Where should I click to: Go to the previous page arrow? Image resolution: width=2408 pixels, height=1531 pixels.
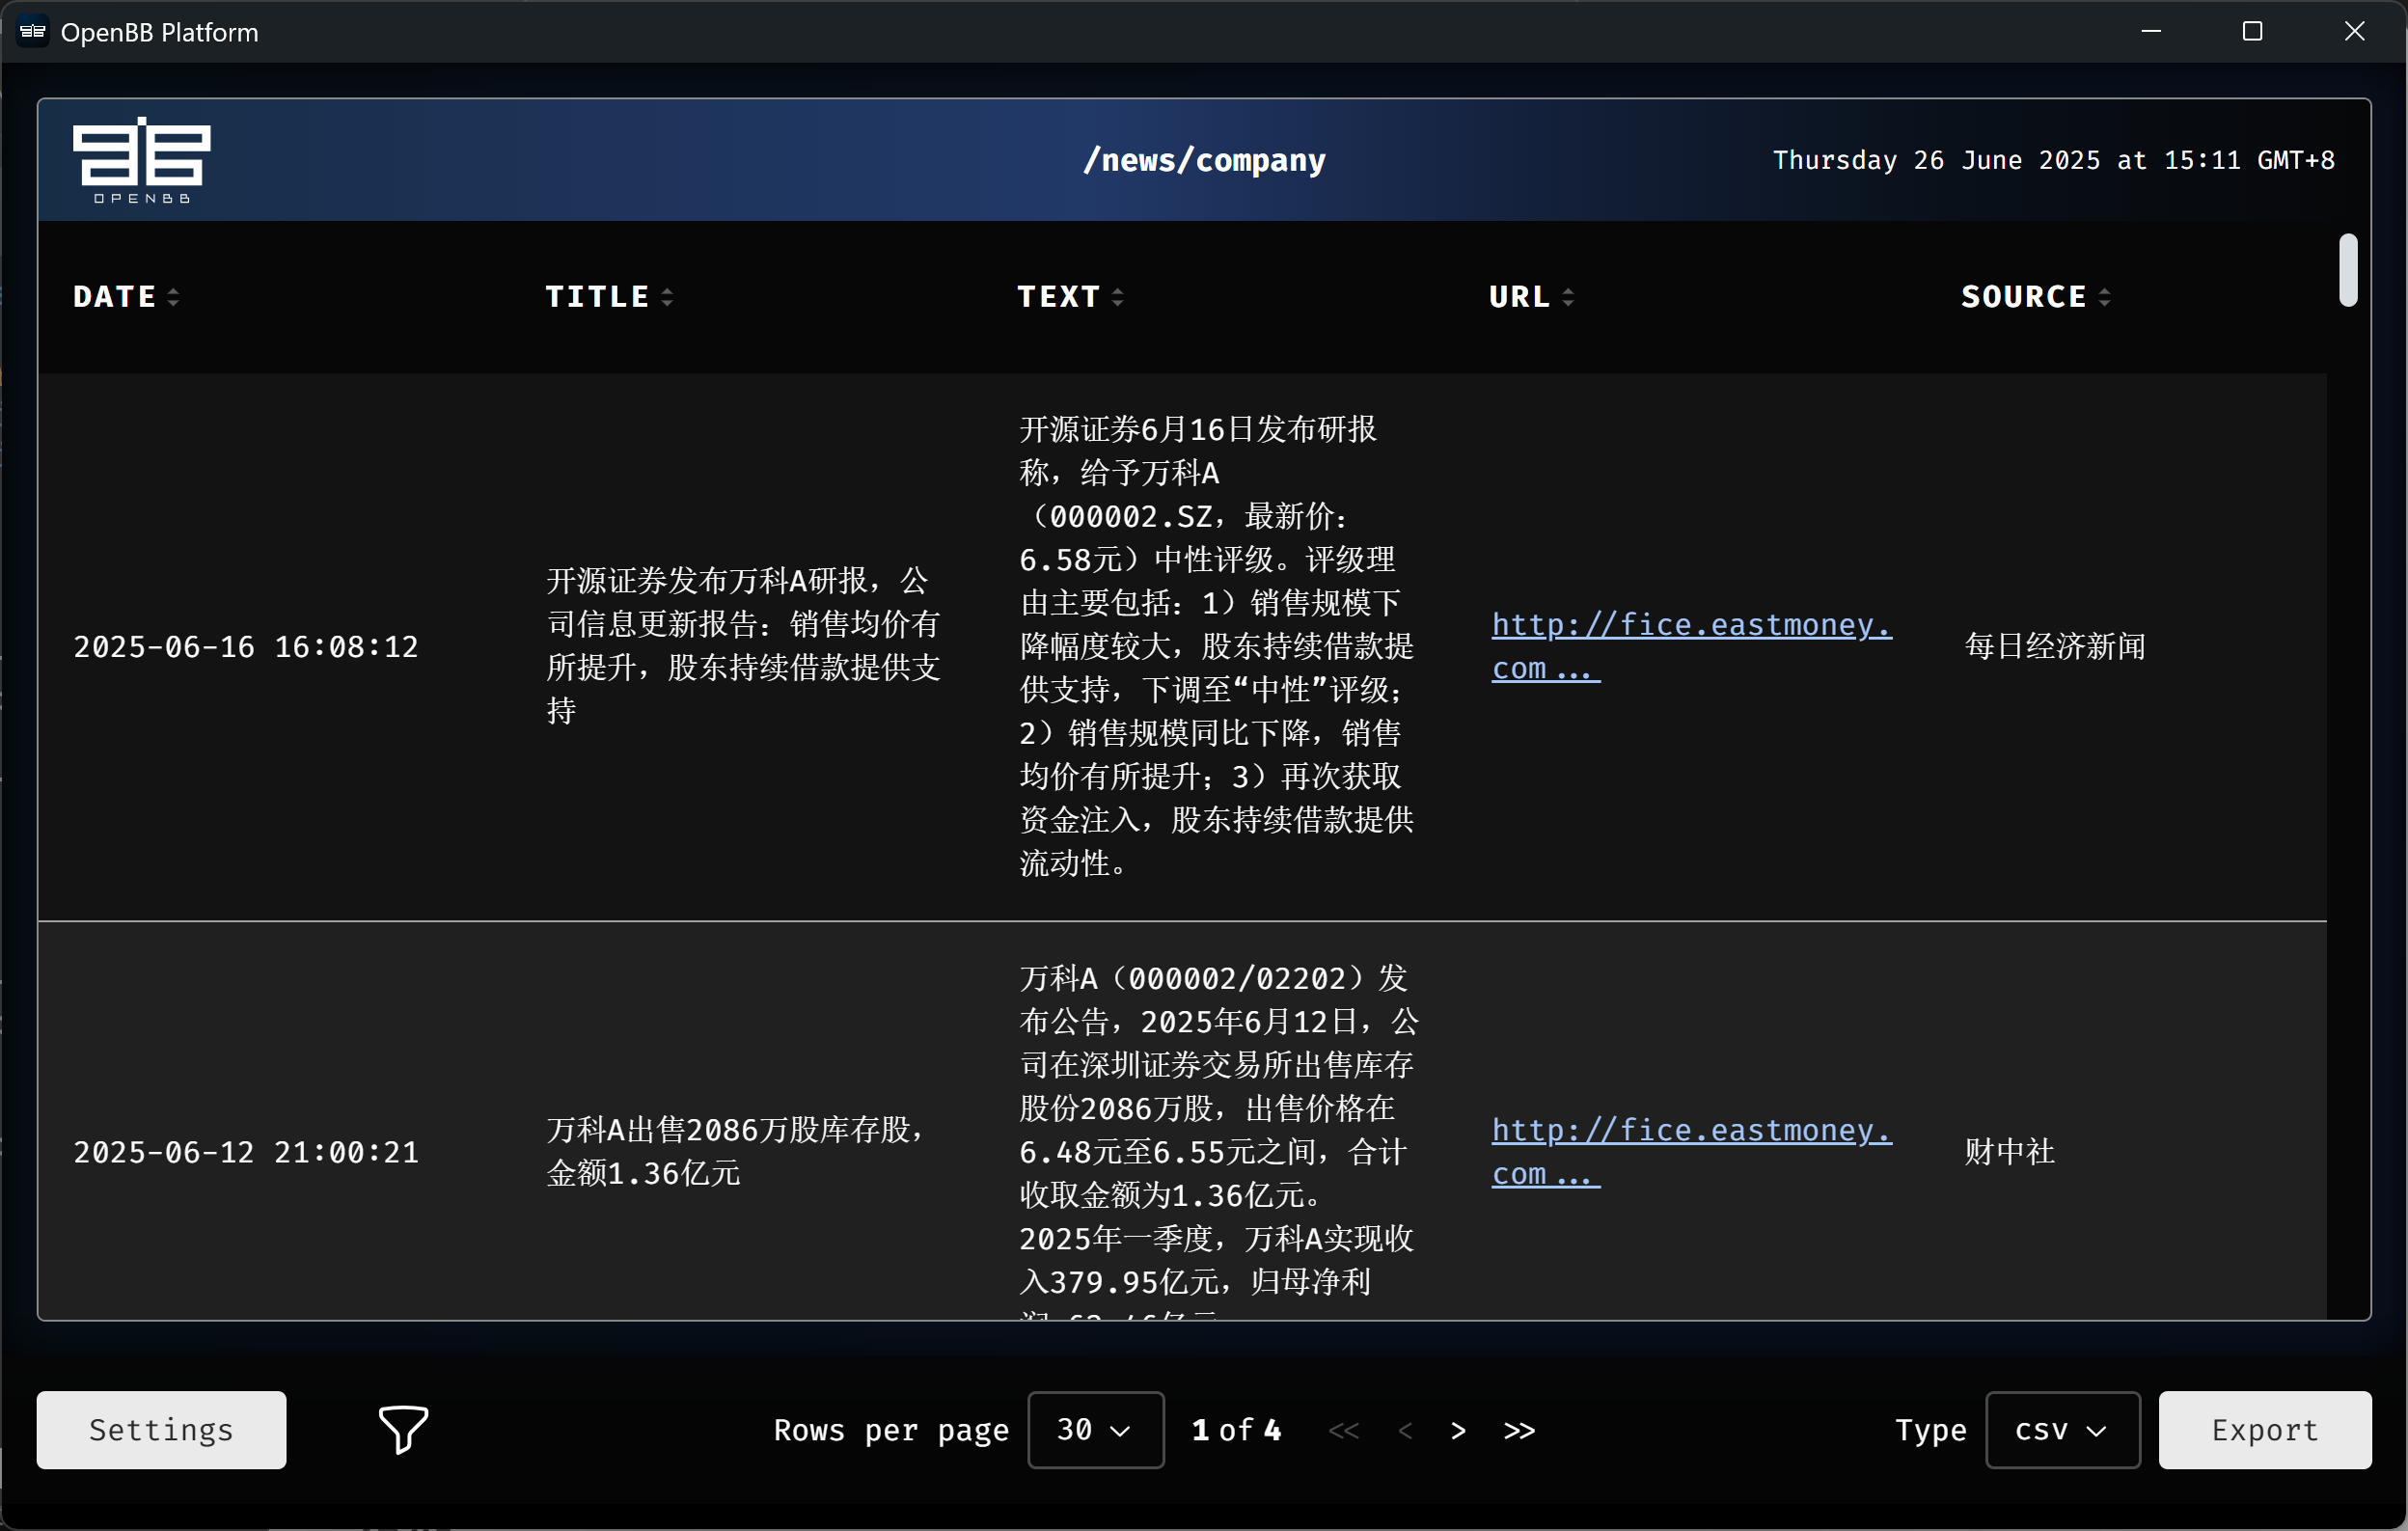[x=1405, y=1430]
